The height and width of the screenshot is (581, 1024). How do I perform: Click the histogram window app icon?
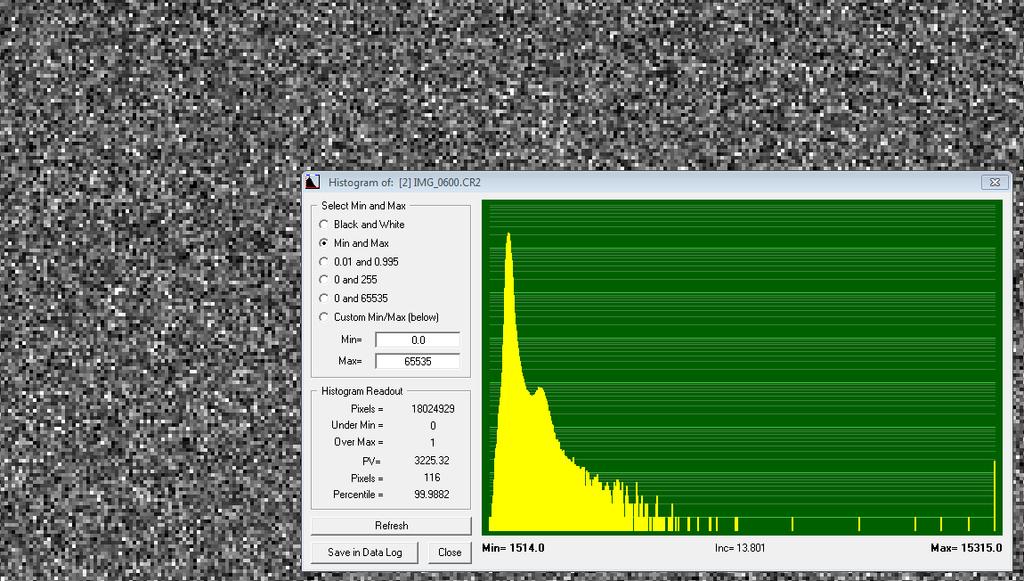click(x=313, y=182)
